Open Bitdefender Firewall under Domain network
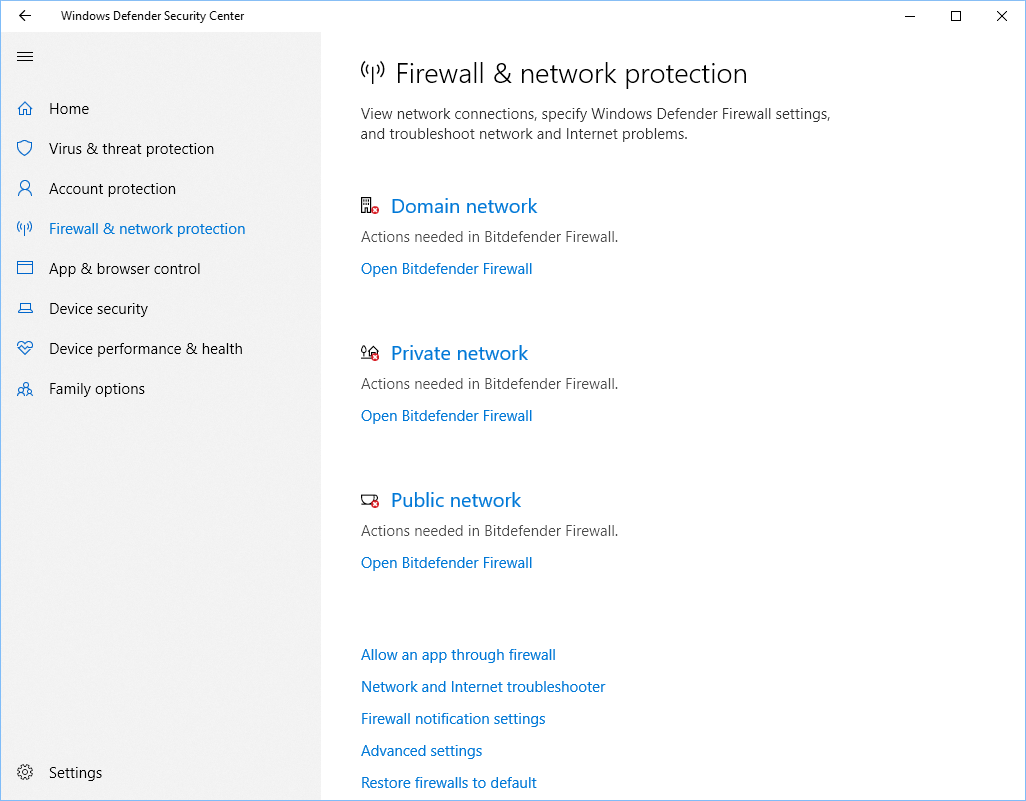The image size is (1026, 801). 447,269
